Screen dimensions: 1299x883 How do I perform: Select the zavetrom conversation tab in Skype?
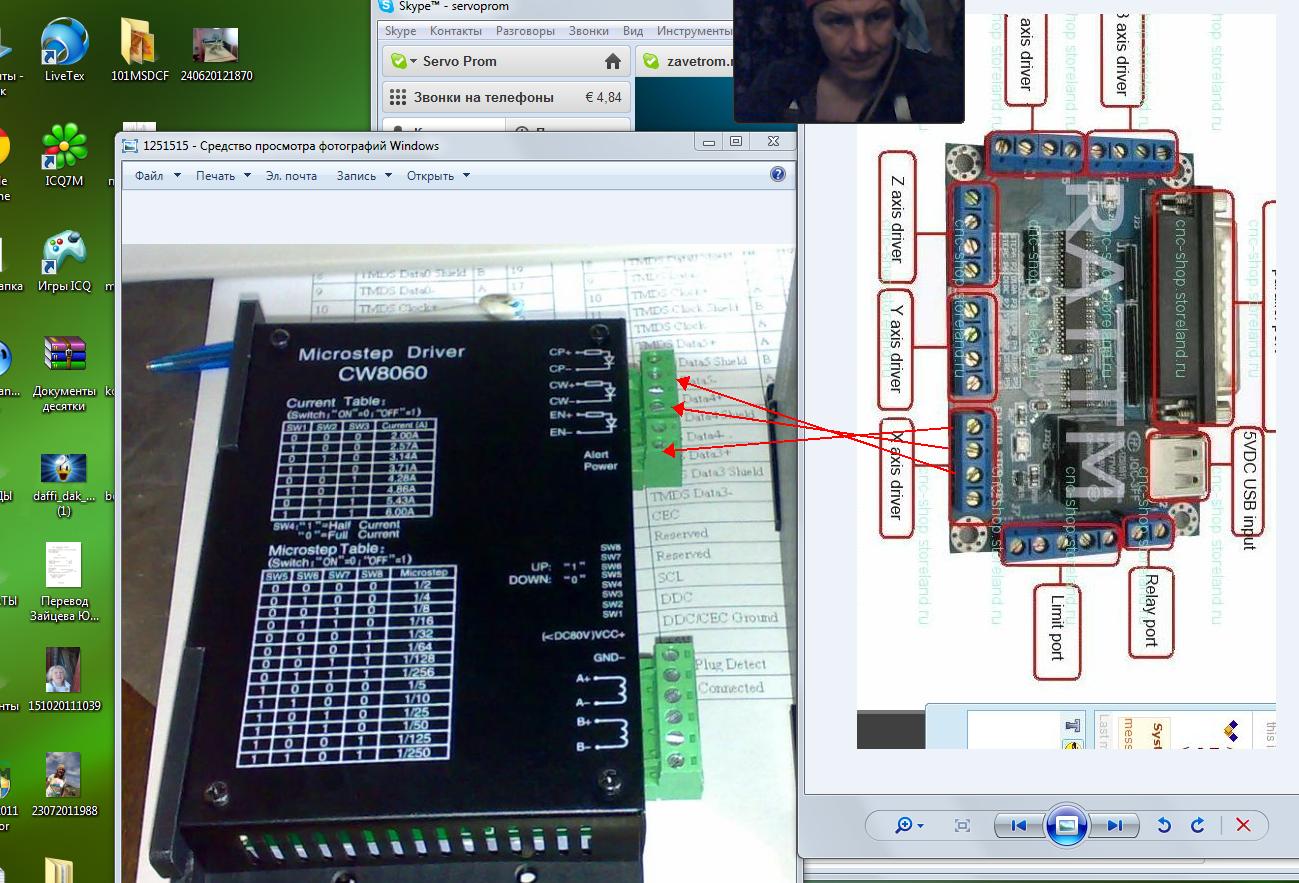(x=685, y=61)
